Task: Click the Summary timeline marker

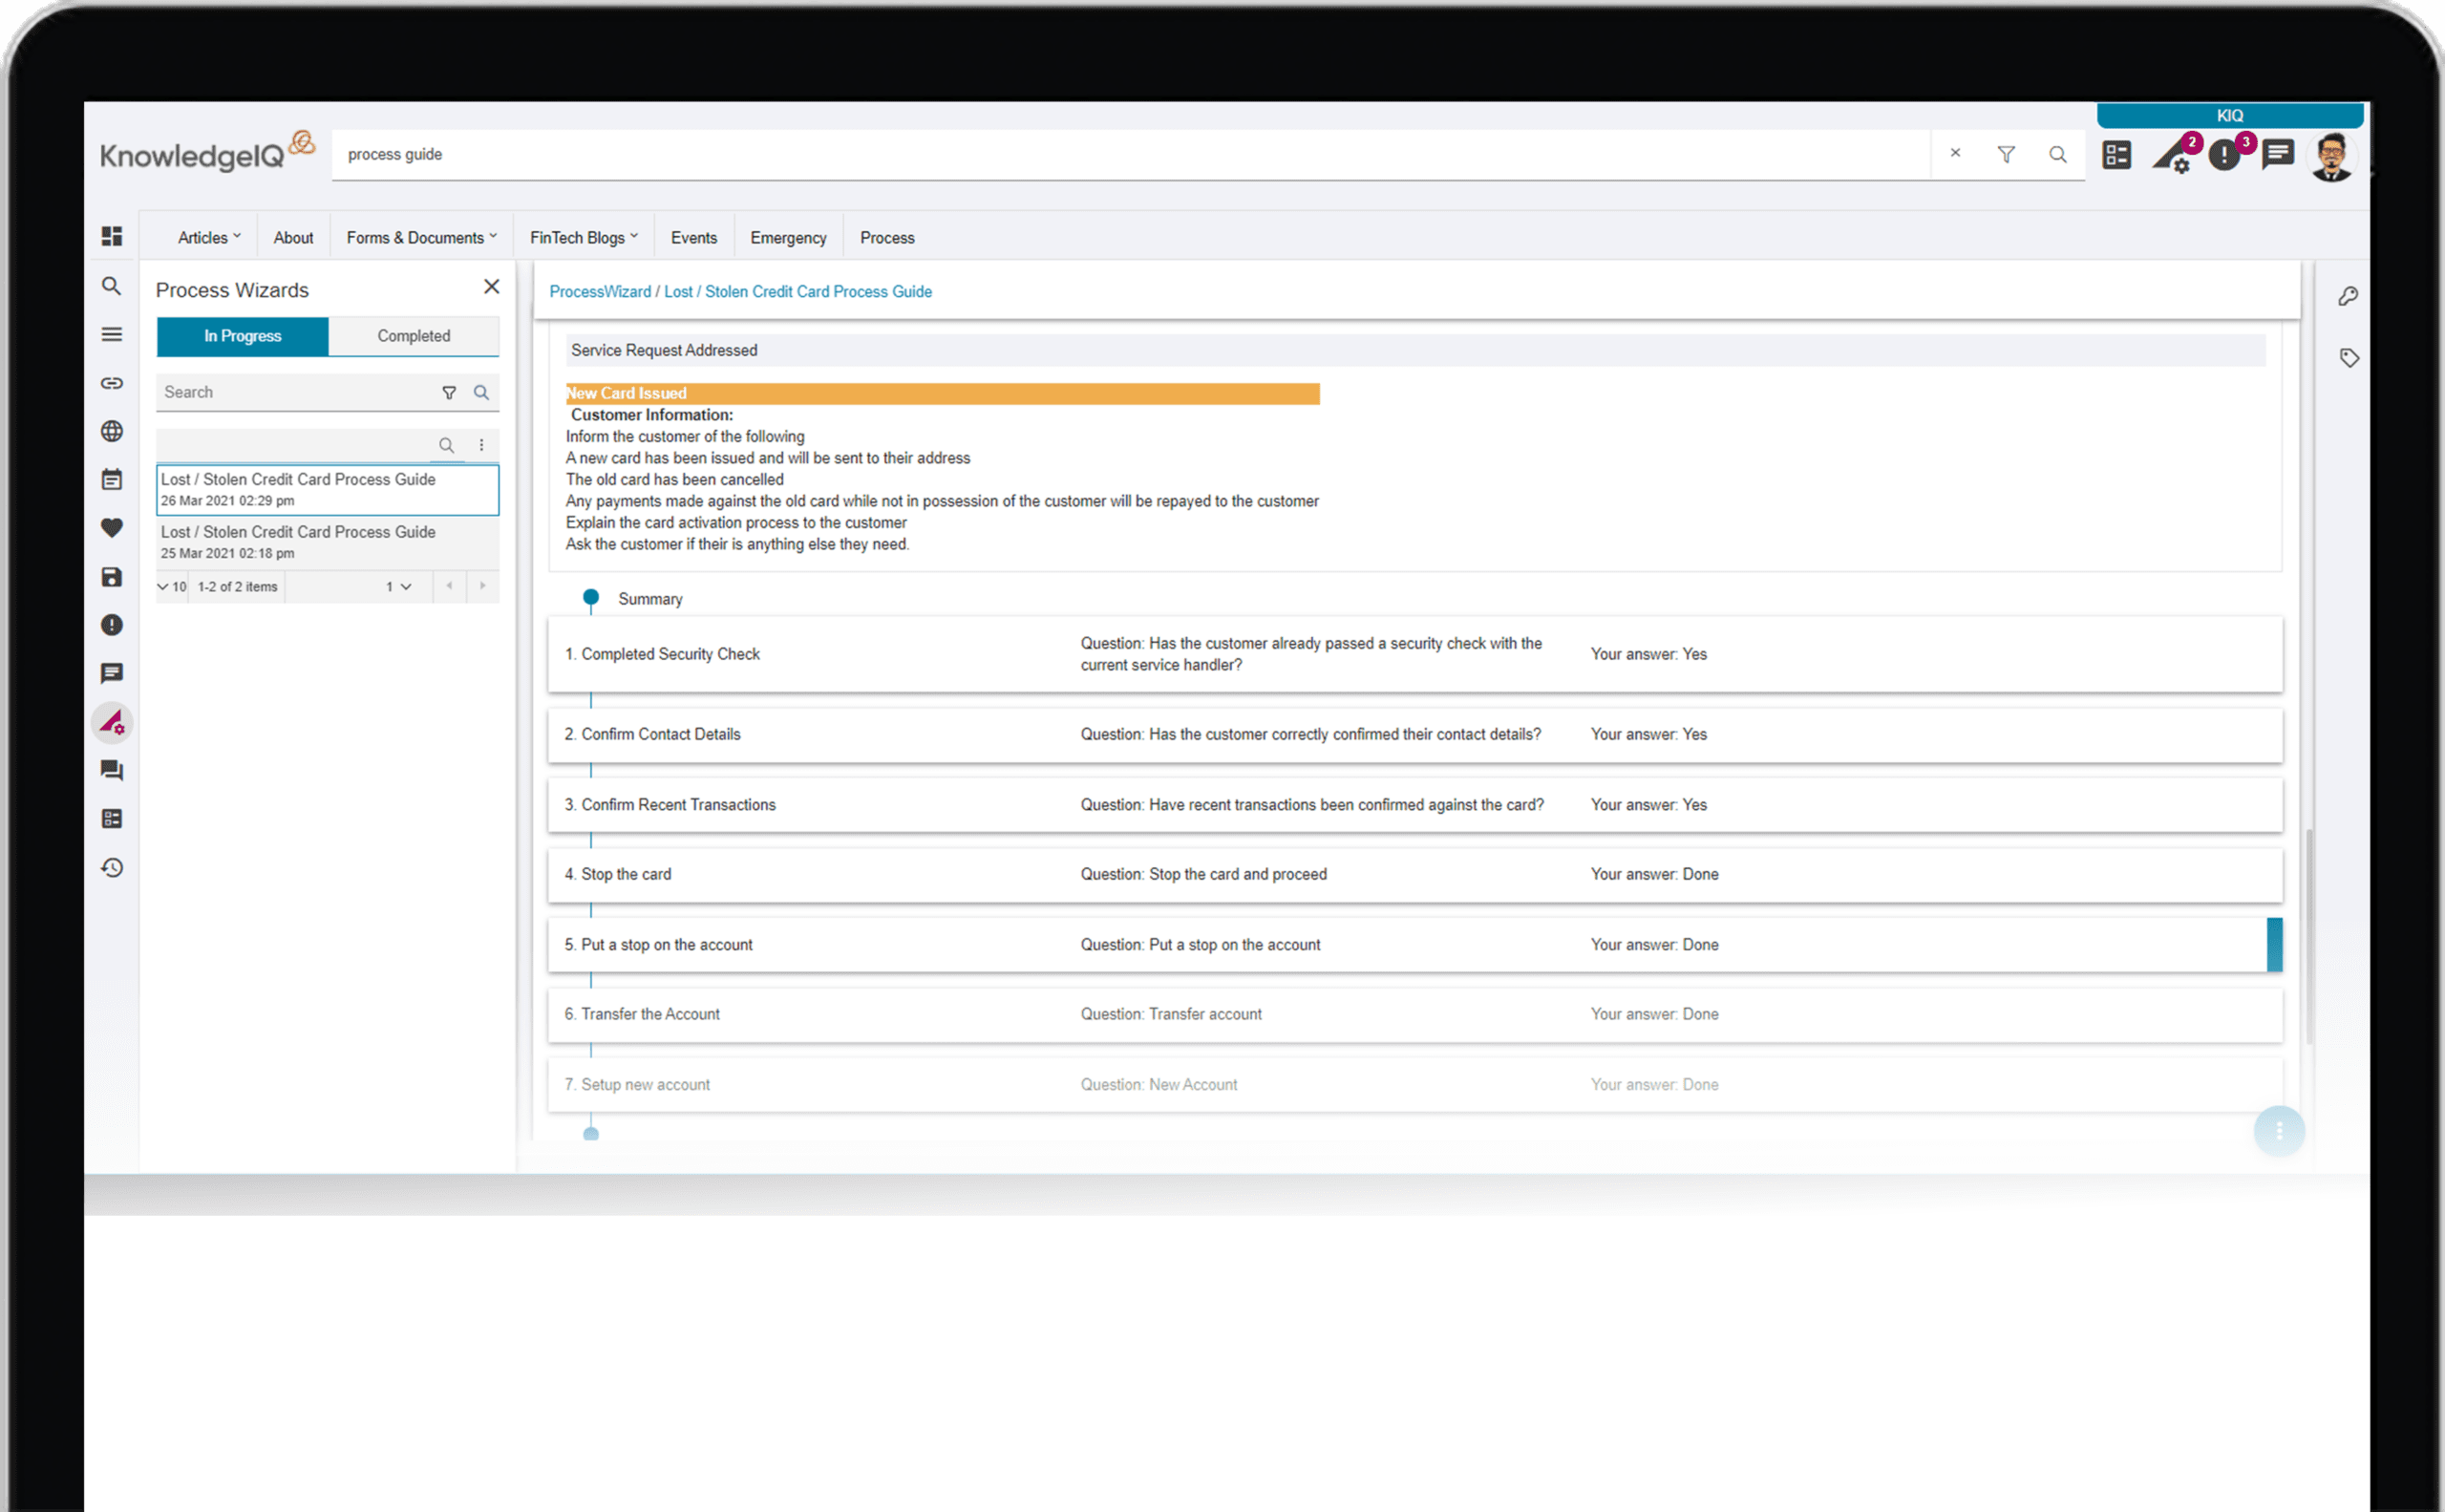Action: (x=590, y=597)
